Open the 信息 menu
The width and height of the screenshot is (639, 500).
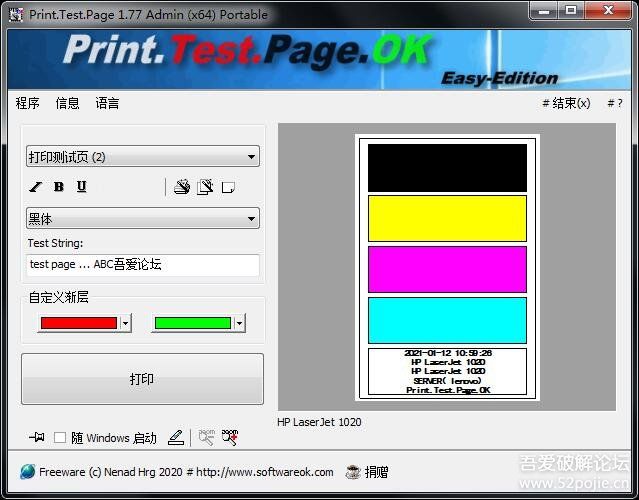67,103
